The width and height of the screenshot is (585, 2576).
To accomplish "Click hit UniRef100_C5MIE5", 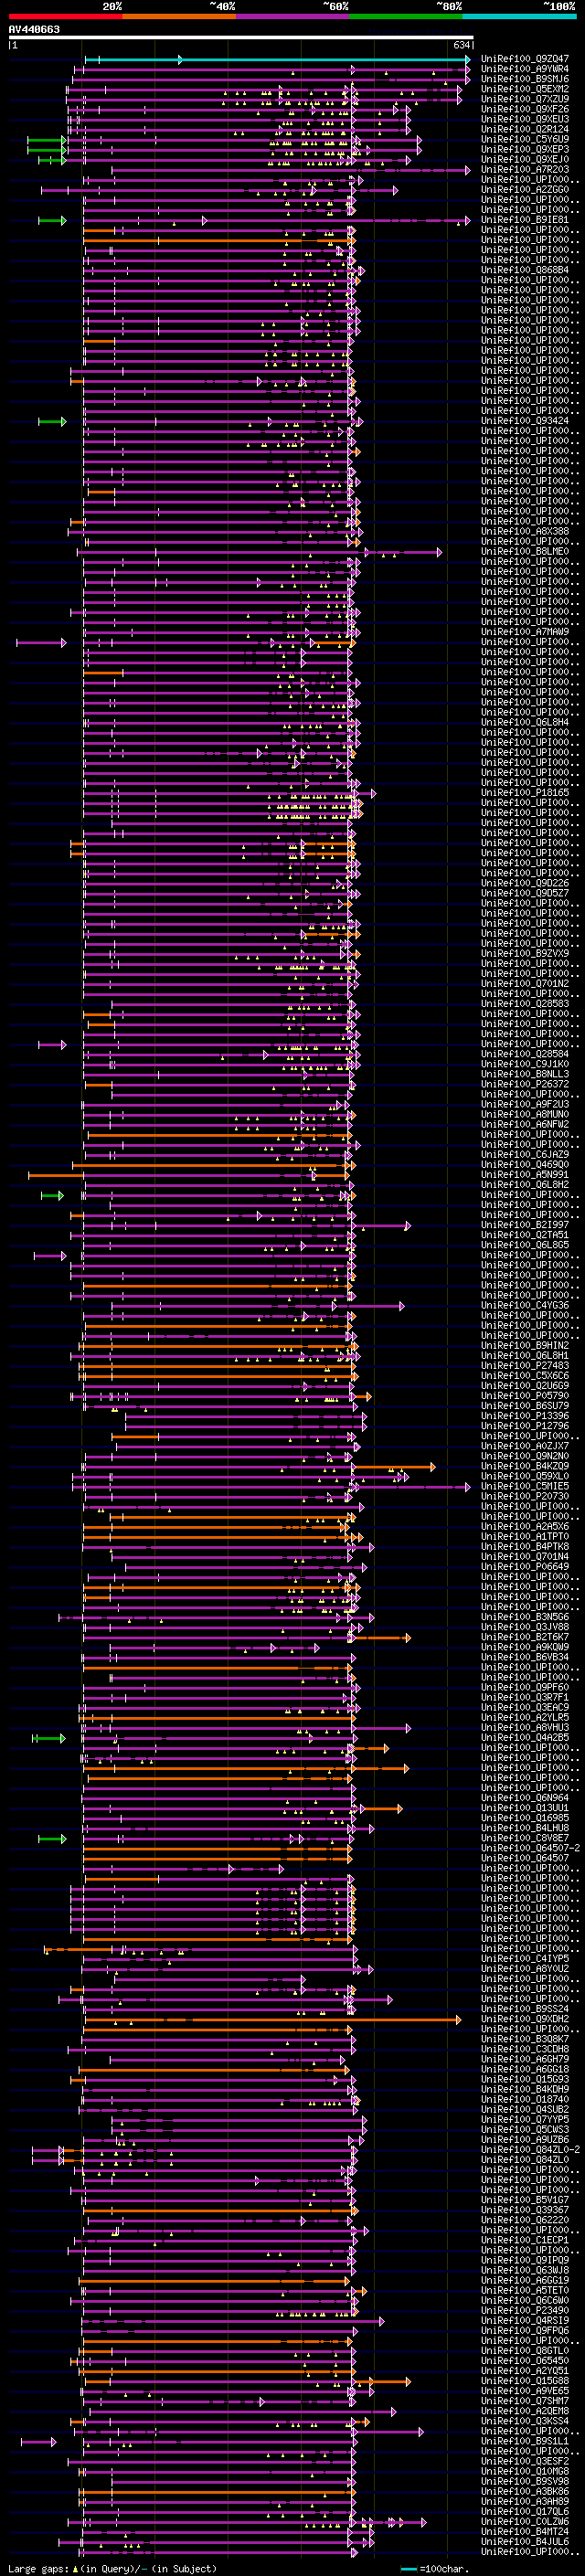I will [525, 1487].
